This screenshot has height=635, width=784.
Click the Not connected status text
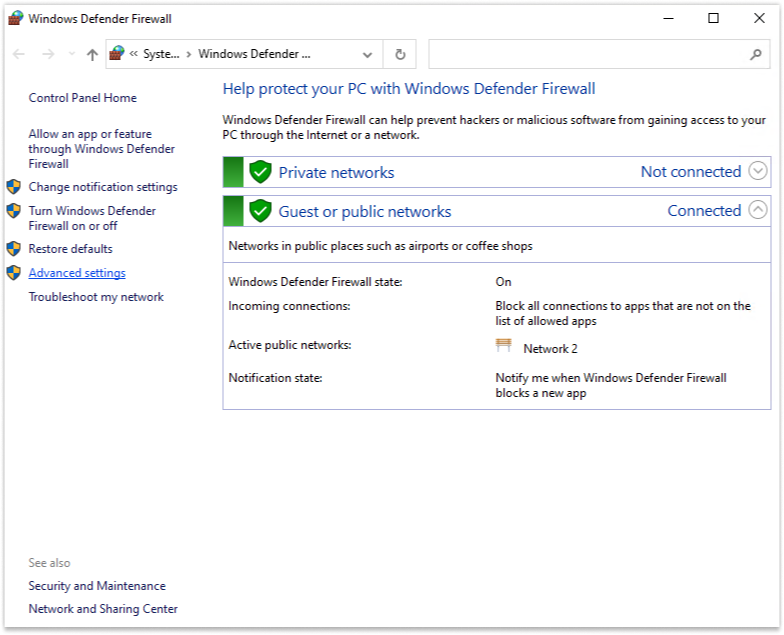click(691, 172)
